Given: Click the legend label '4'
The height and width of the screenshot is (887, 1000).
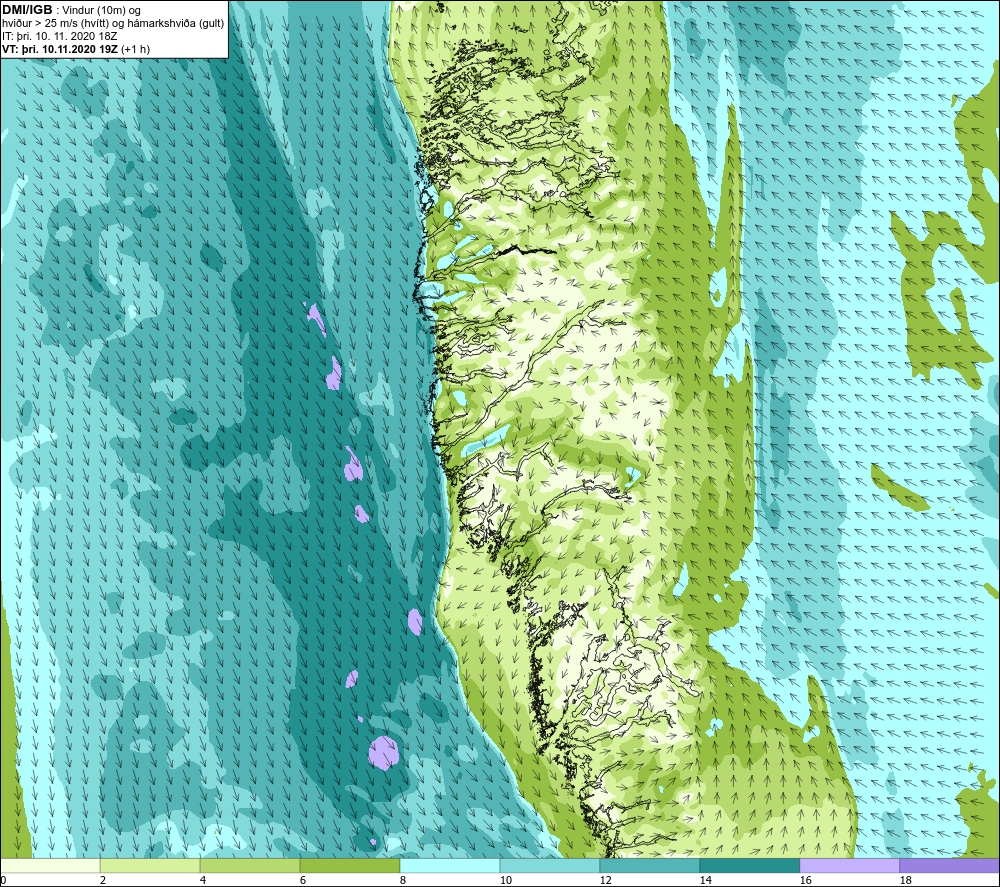Looking at the screenshot, I should 203,880.
